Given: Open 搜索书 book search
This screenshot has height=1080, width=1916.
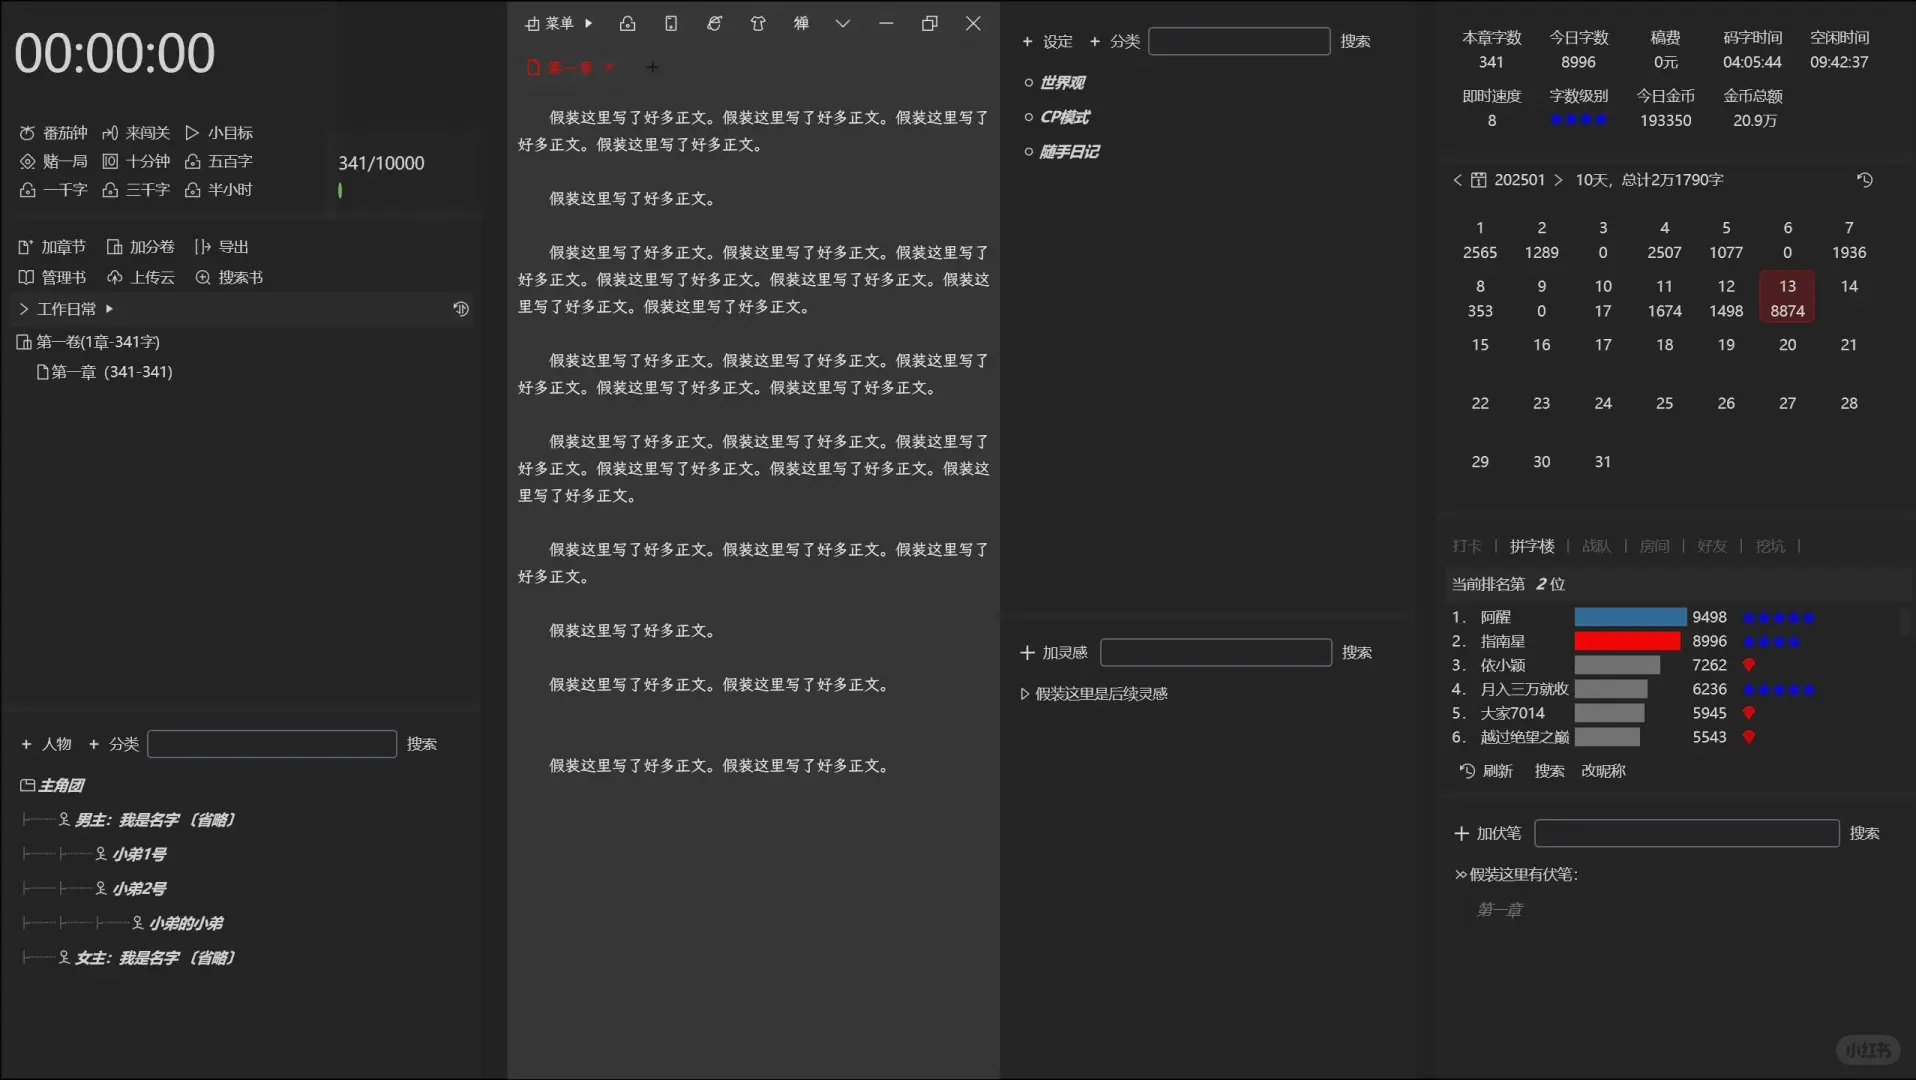Looking at the screenshot, I should [229, 277].
